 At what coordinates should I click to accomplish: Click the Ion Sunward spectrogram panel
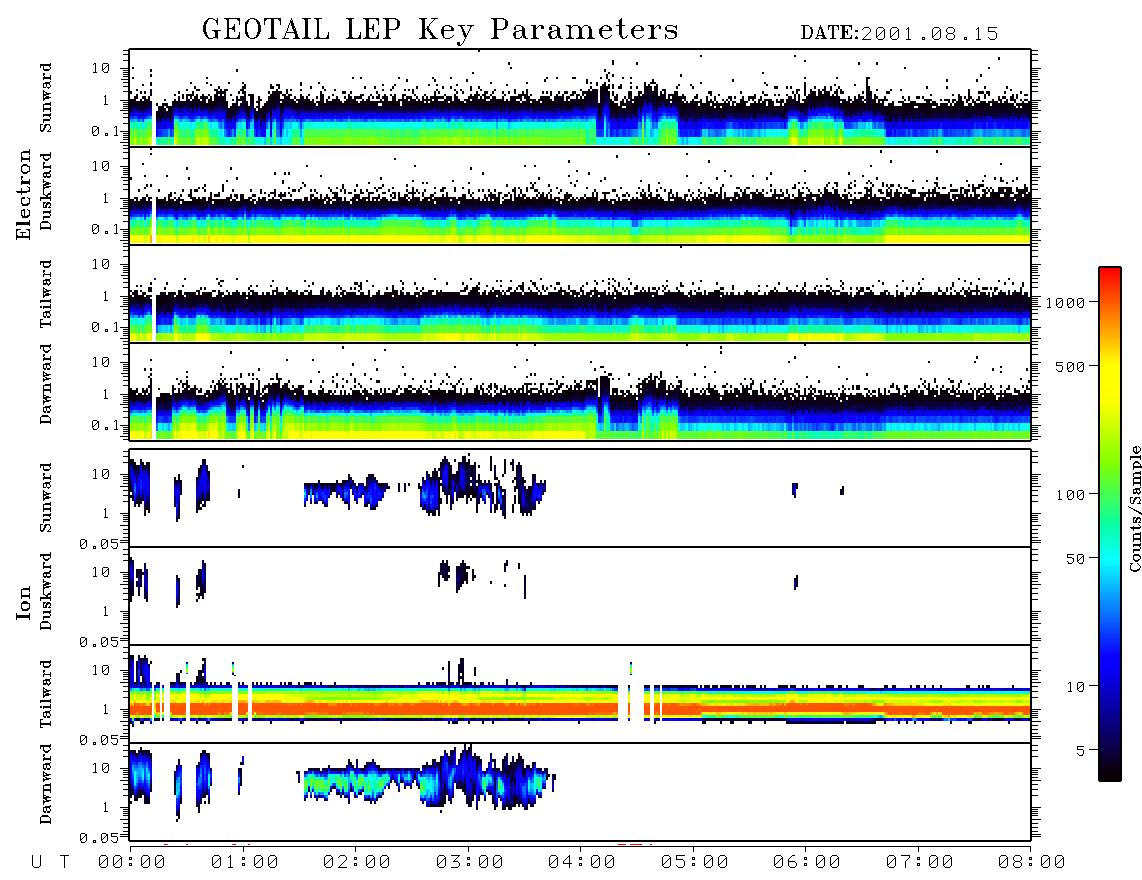click(580, 498)
